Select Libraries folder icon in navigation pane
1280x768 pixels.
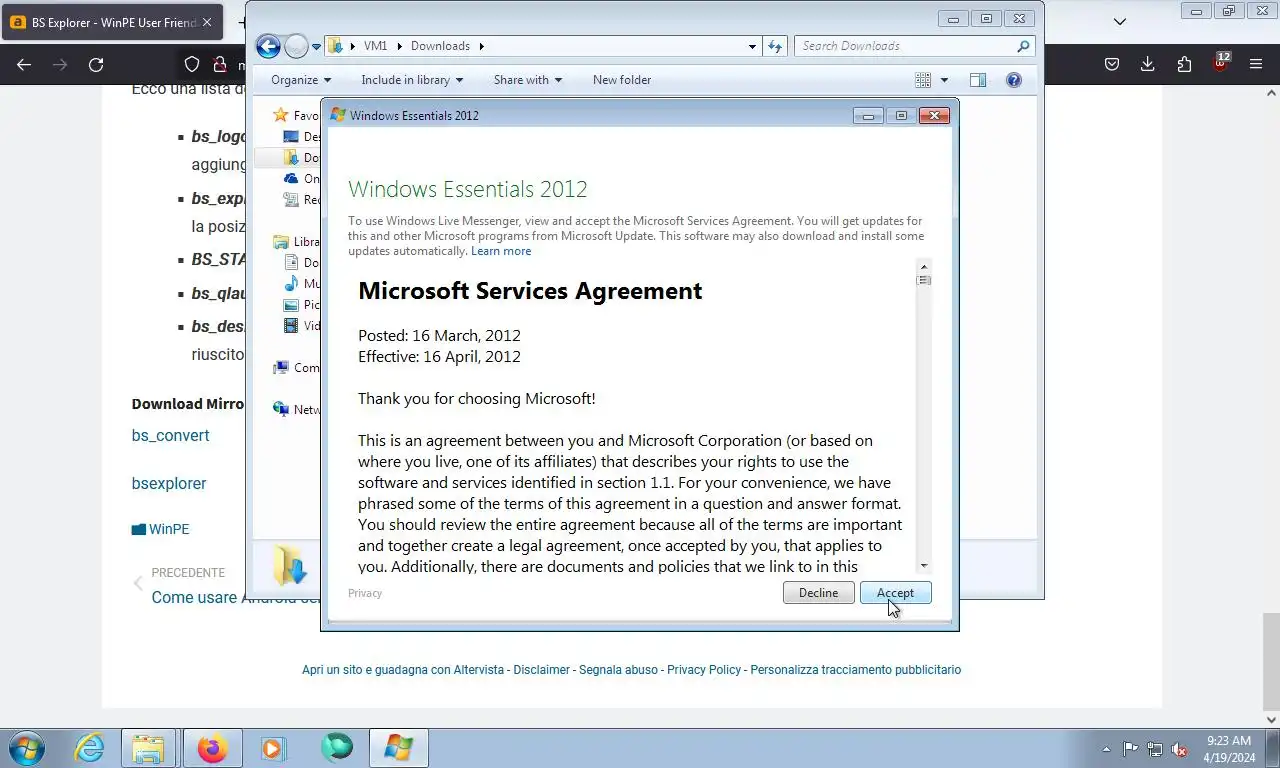(281, 242)
